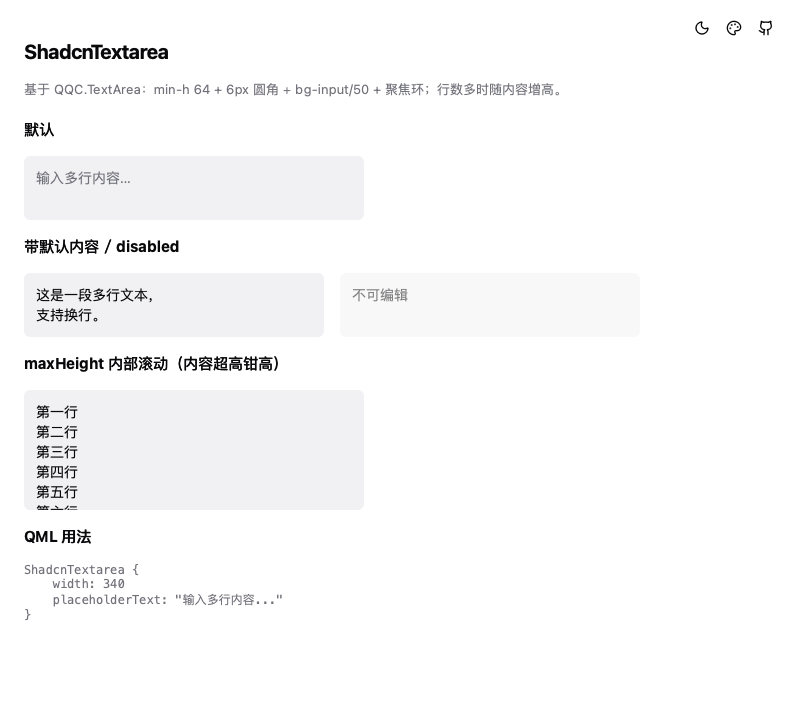This screenshot has height=704, width=790.
Task: Click the 默认 section heading
Action: [x=39, y=130]
